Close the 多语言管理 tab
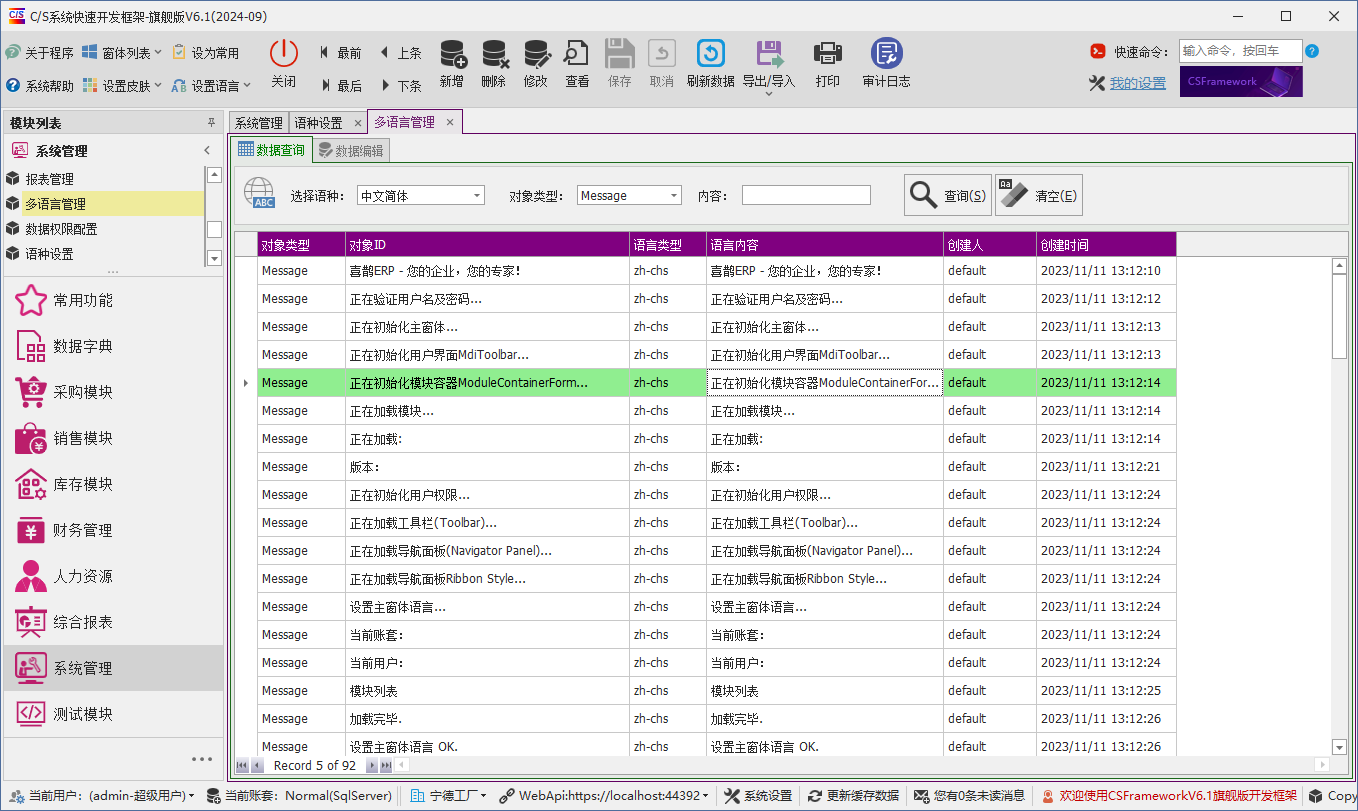This screenshot has height=811, width=1358. tap(450, 122)
